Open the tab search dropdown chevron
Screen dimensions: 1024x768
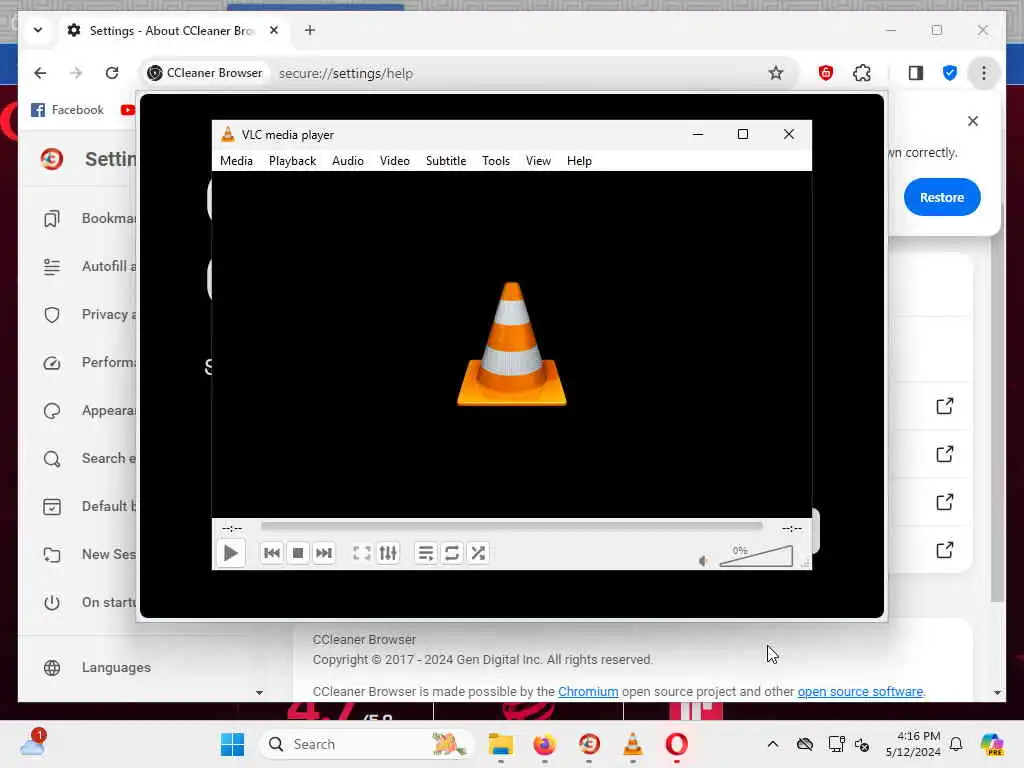click(38, 30)
